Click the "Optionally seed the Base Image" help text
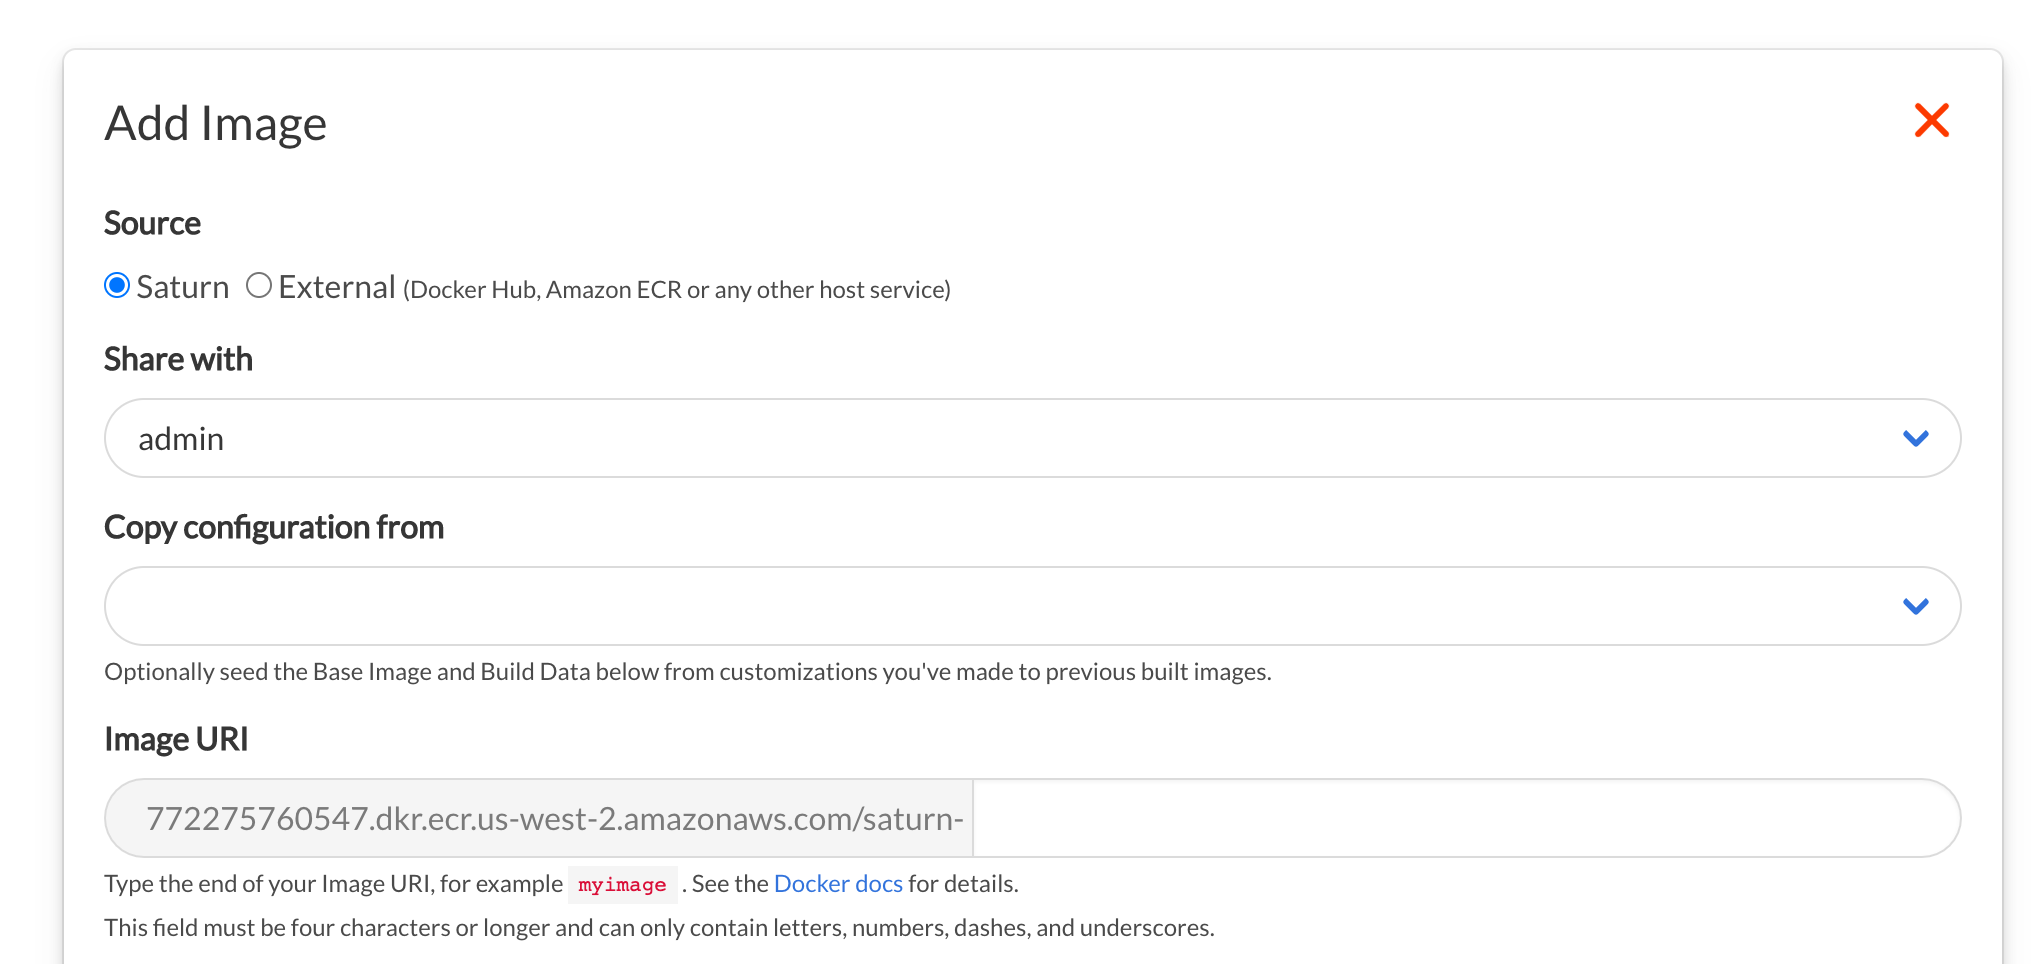2040x964 pixels. click(687, 672)
